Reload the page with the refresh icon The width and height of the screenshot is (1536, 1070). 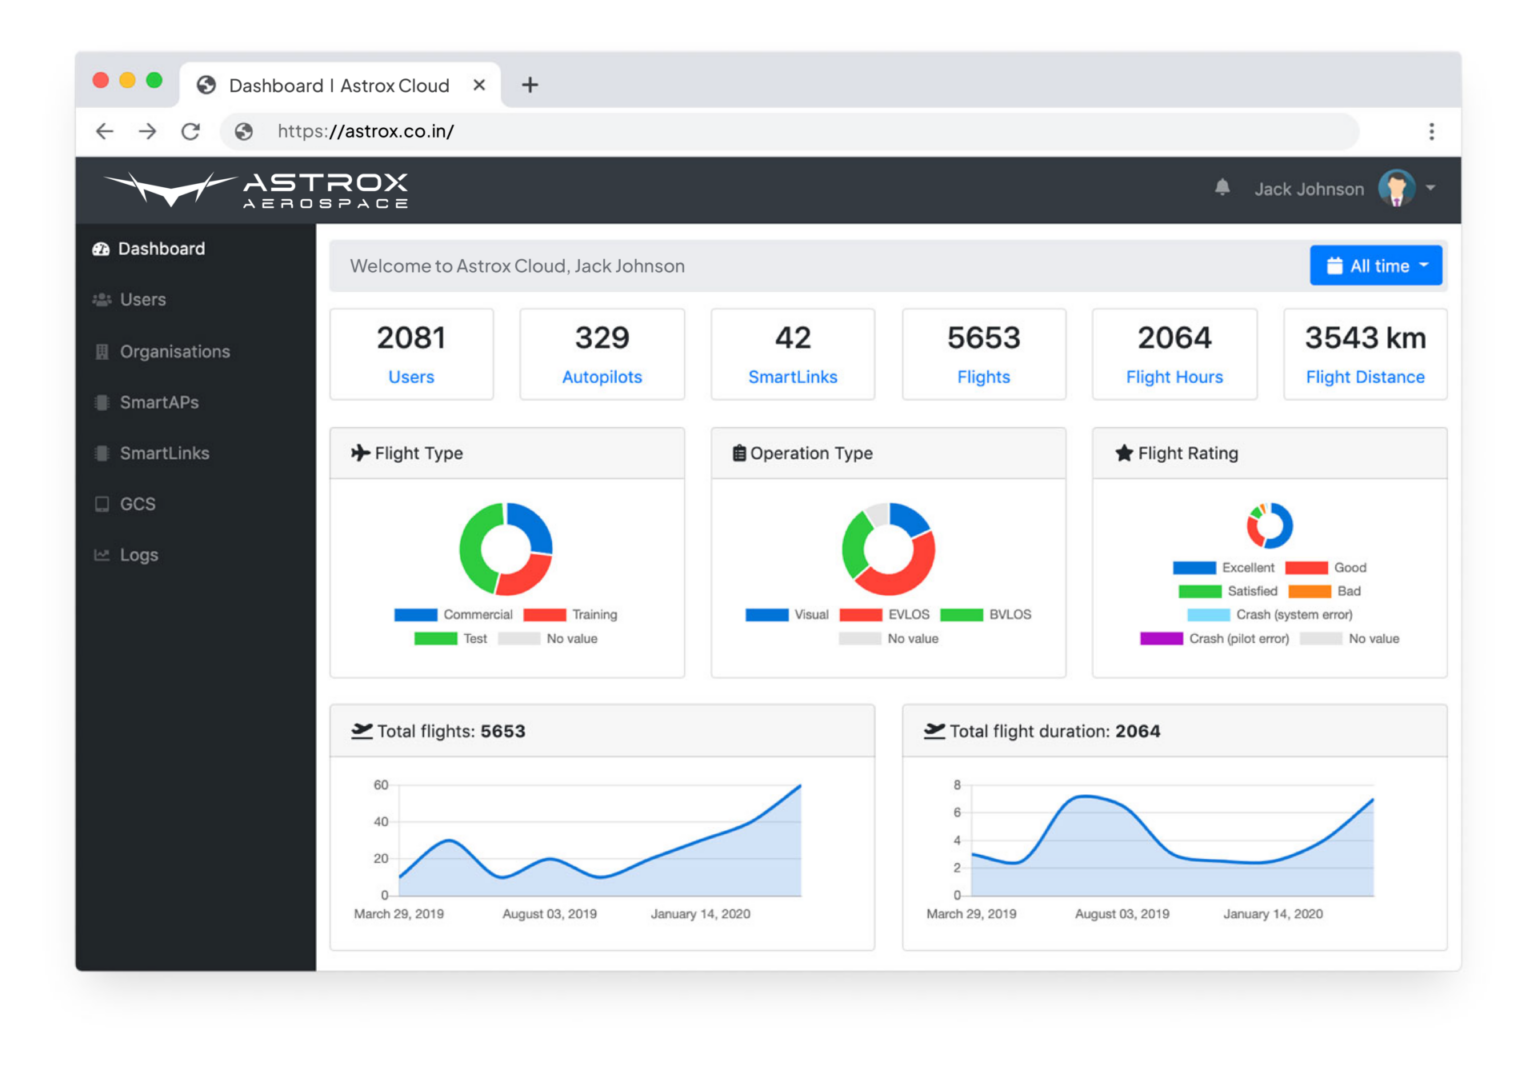click(190, 131)
